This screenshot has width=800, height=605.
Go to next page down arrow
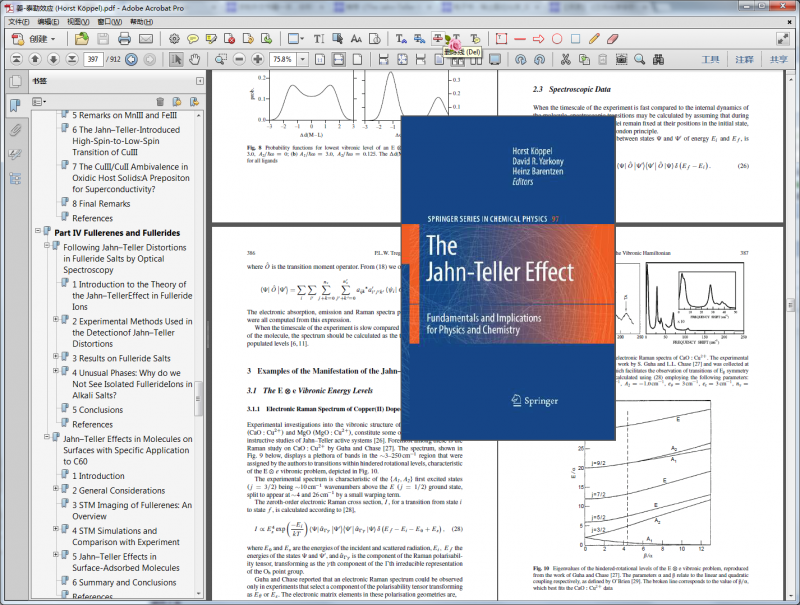coord(53,59)
